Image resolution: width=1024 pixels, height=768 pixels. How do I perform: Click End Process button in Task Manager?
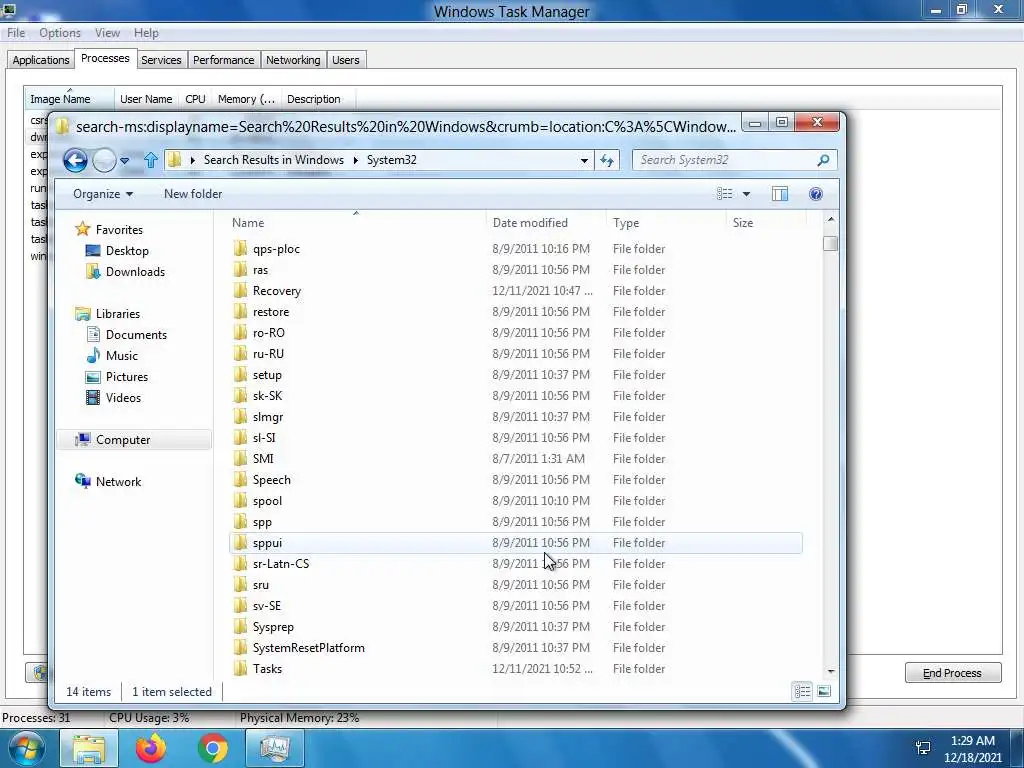(952, 673)
